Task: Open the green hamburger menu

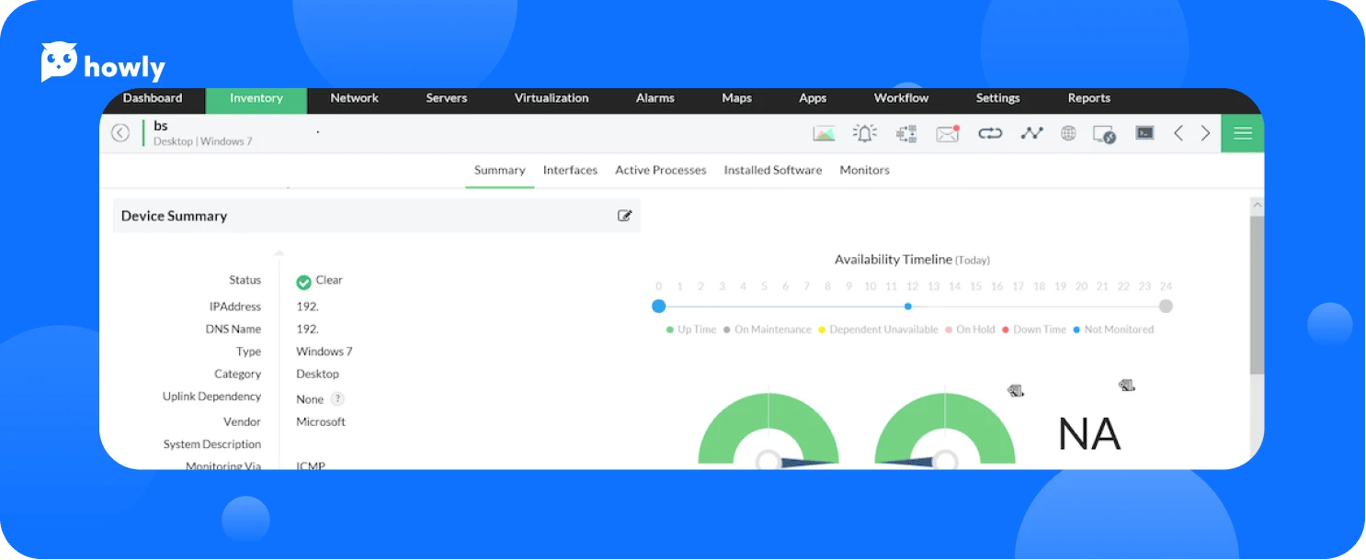Action: point(1242,133)
